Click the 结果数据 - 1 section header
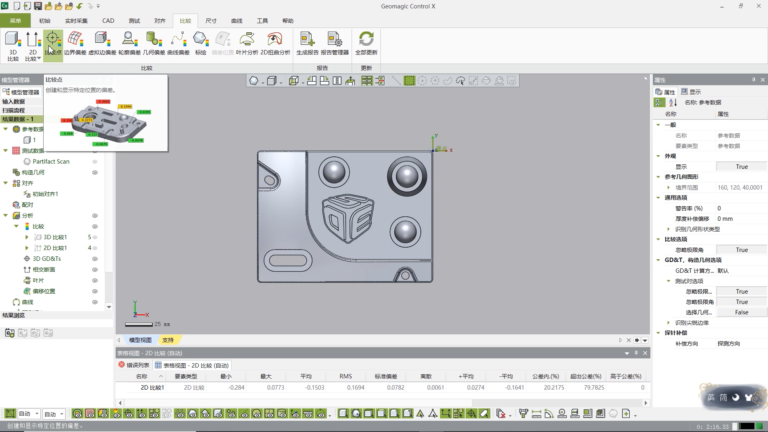This screenshot has height=432, width=768. click(x=22, y=119)
